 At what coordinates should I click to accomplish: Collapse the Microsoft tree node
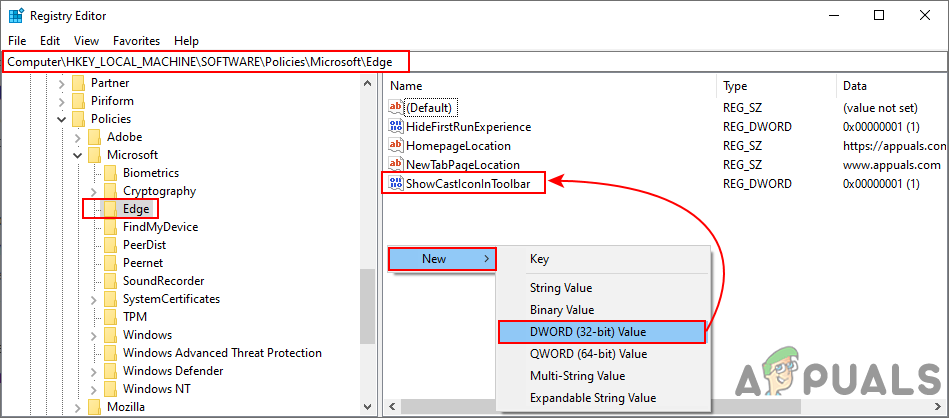[x=78, y=155]
